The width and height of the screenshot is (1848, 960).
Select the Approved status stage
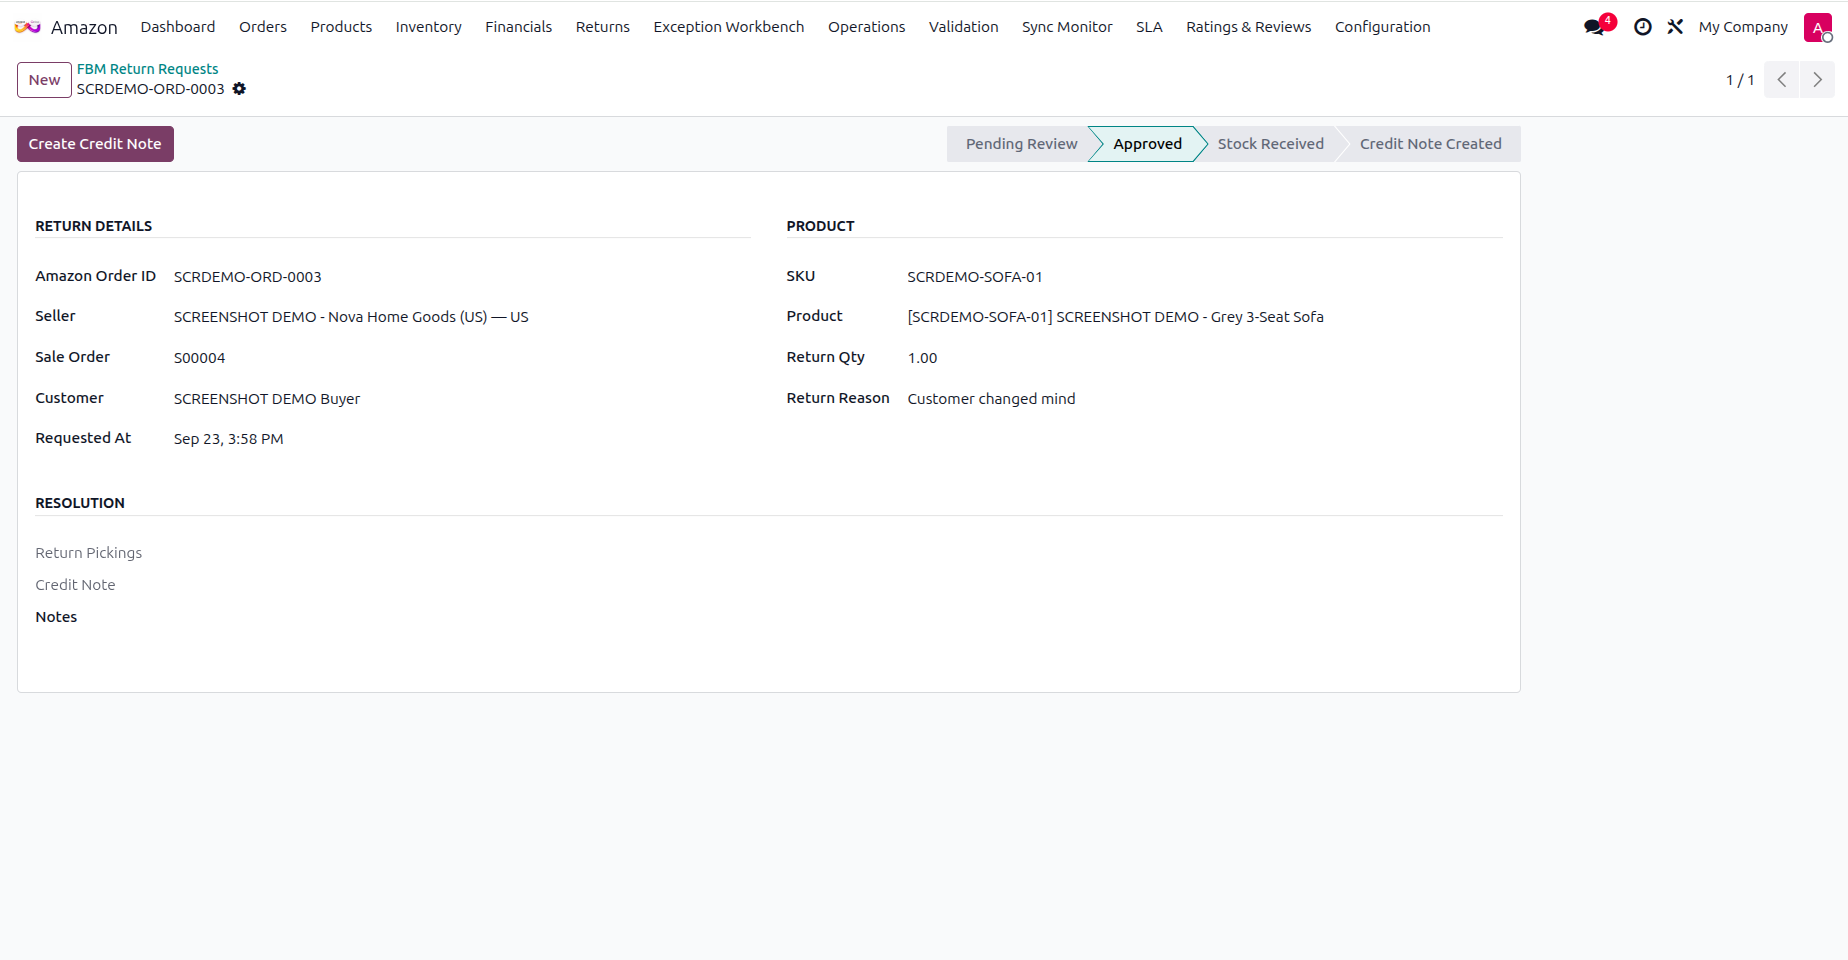(1147, 144)
